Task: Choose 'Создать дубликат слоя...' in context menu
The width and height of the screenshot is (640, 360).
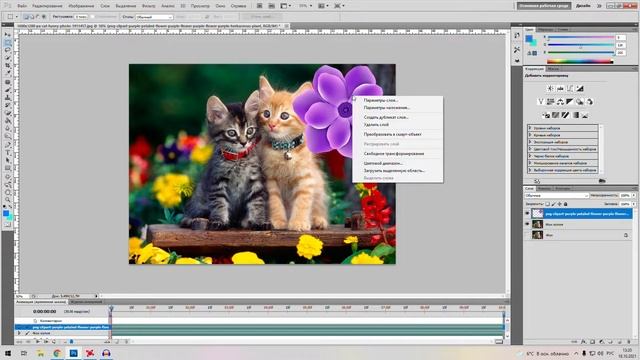Action: pos(386,117)
